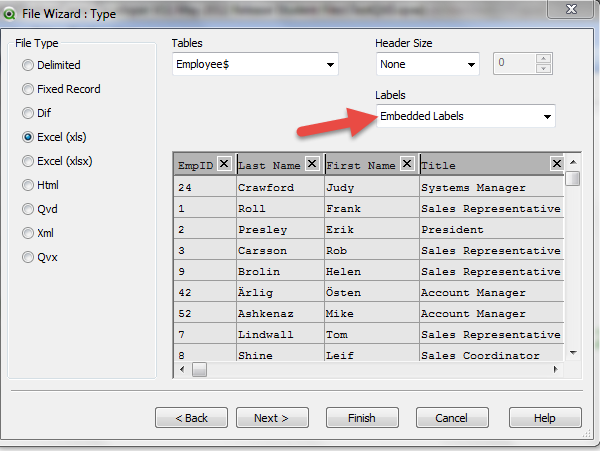Click the Sales Coordinator cell
This screenshot has height=451, width=600.
coord(492,353)
